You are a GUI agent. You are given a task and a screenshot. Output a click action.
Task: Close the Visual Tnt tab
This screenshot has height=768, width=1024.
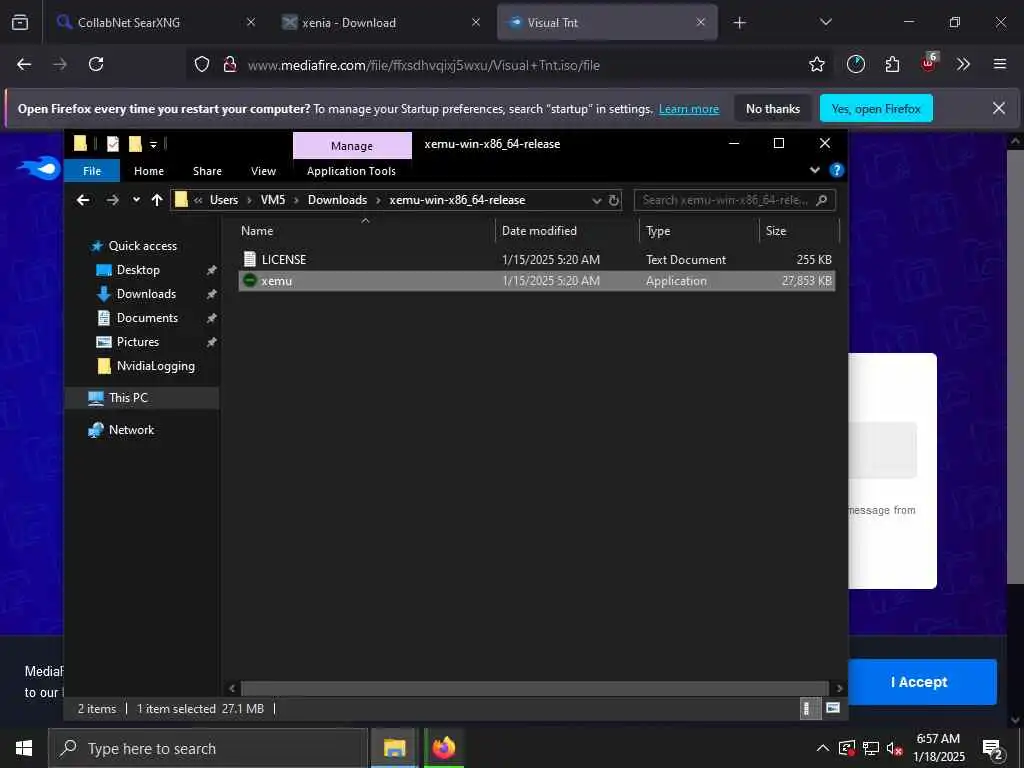(701, 22)
